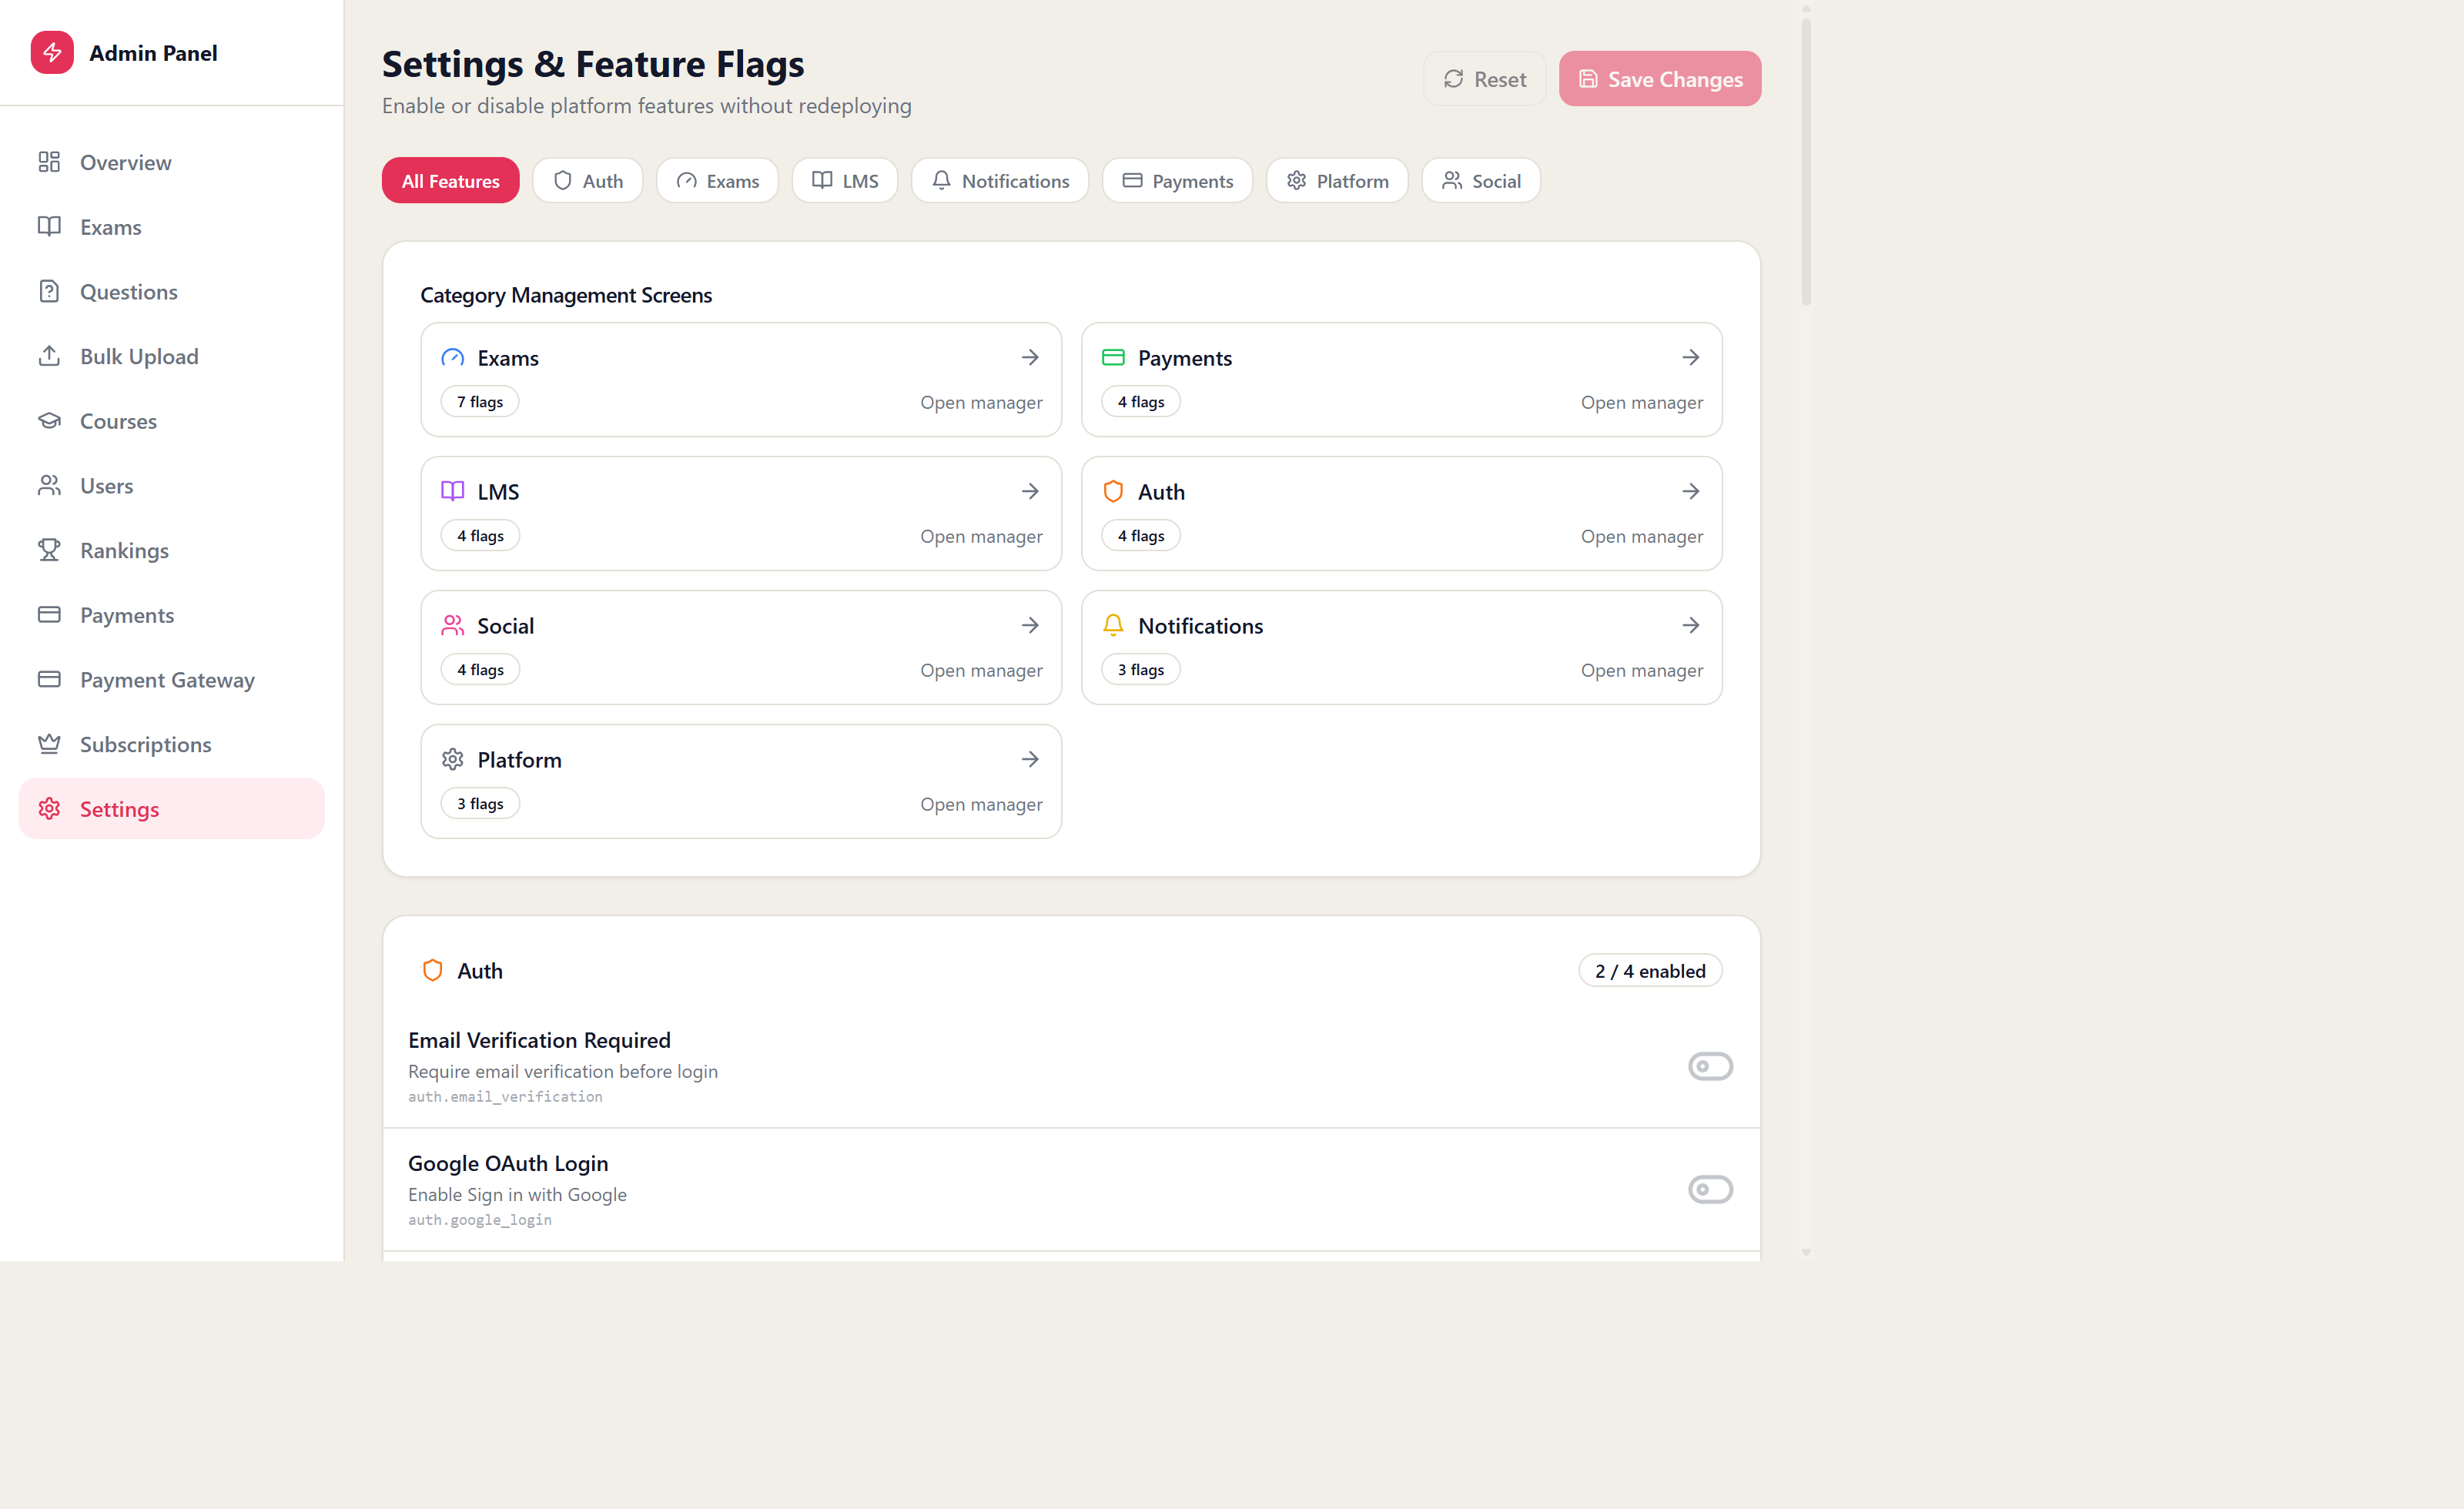Filter flags by Exams tab
The height and width of the screenshot is (1509, 2464).
coord(717,181)
